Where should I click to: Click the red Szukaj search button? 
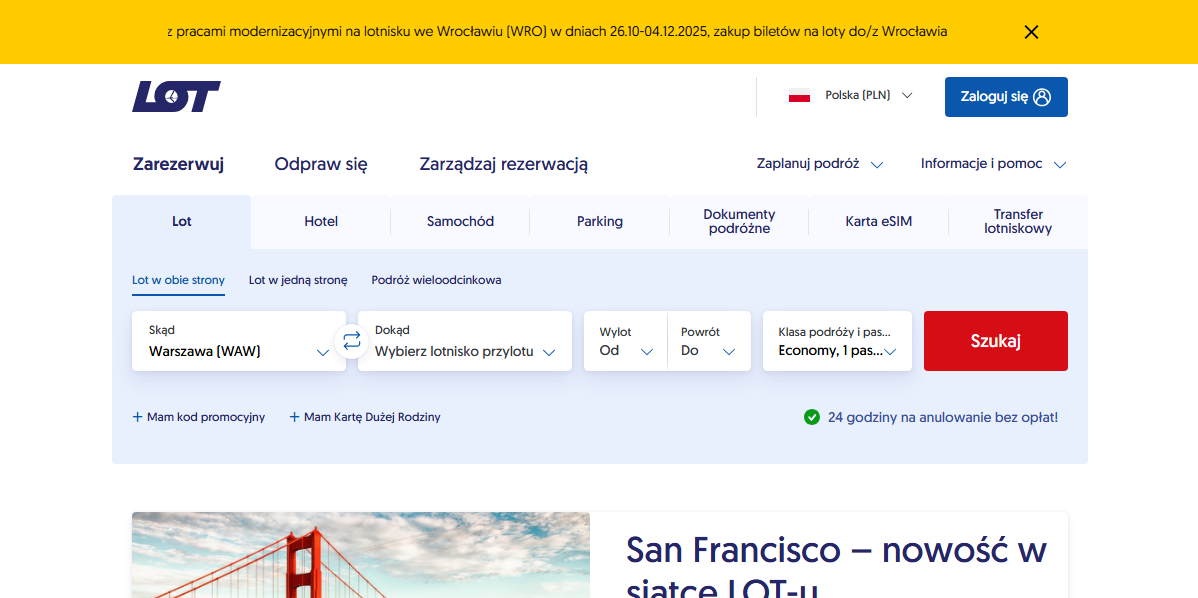point(995,341)
